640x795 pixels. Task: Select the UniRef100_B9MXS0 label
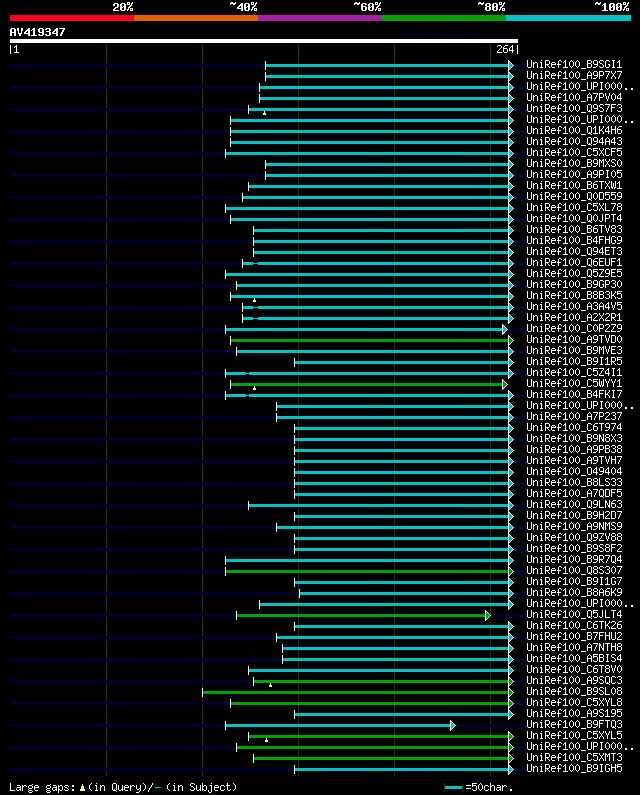click(574, 163)
